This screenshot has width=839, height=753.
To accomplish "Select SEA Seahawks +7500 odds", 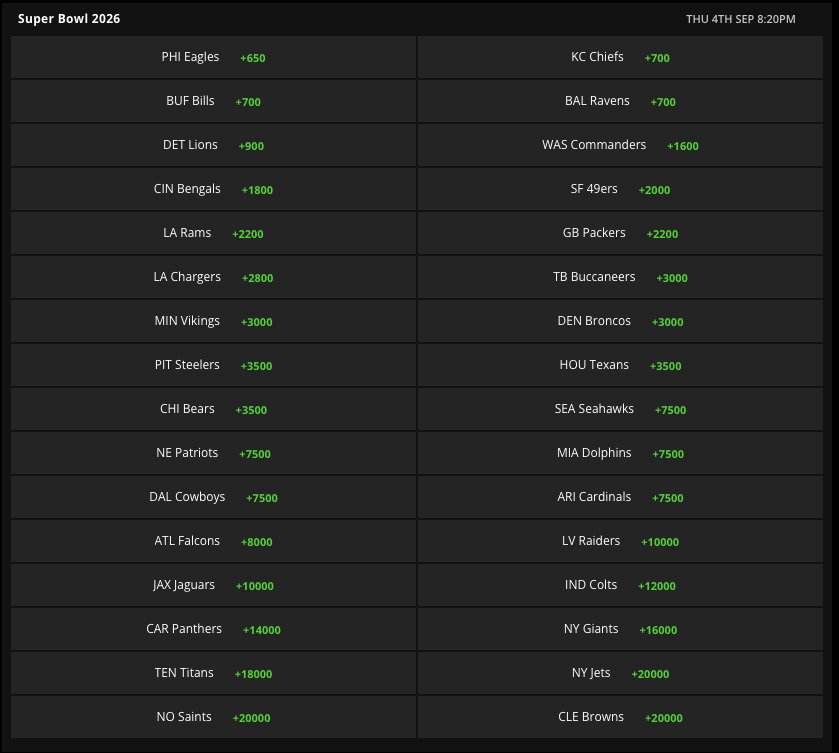I will (620, 409).
